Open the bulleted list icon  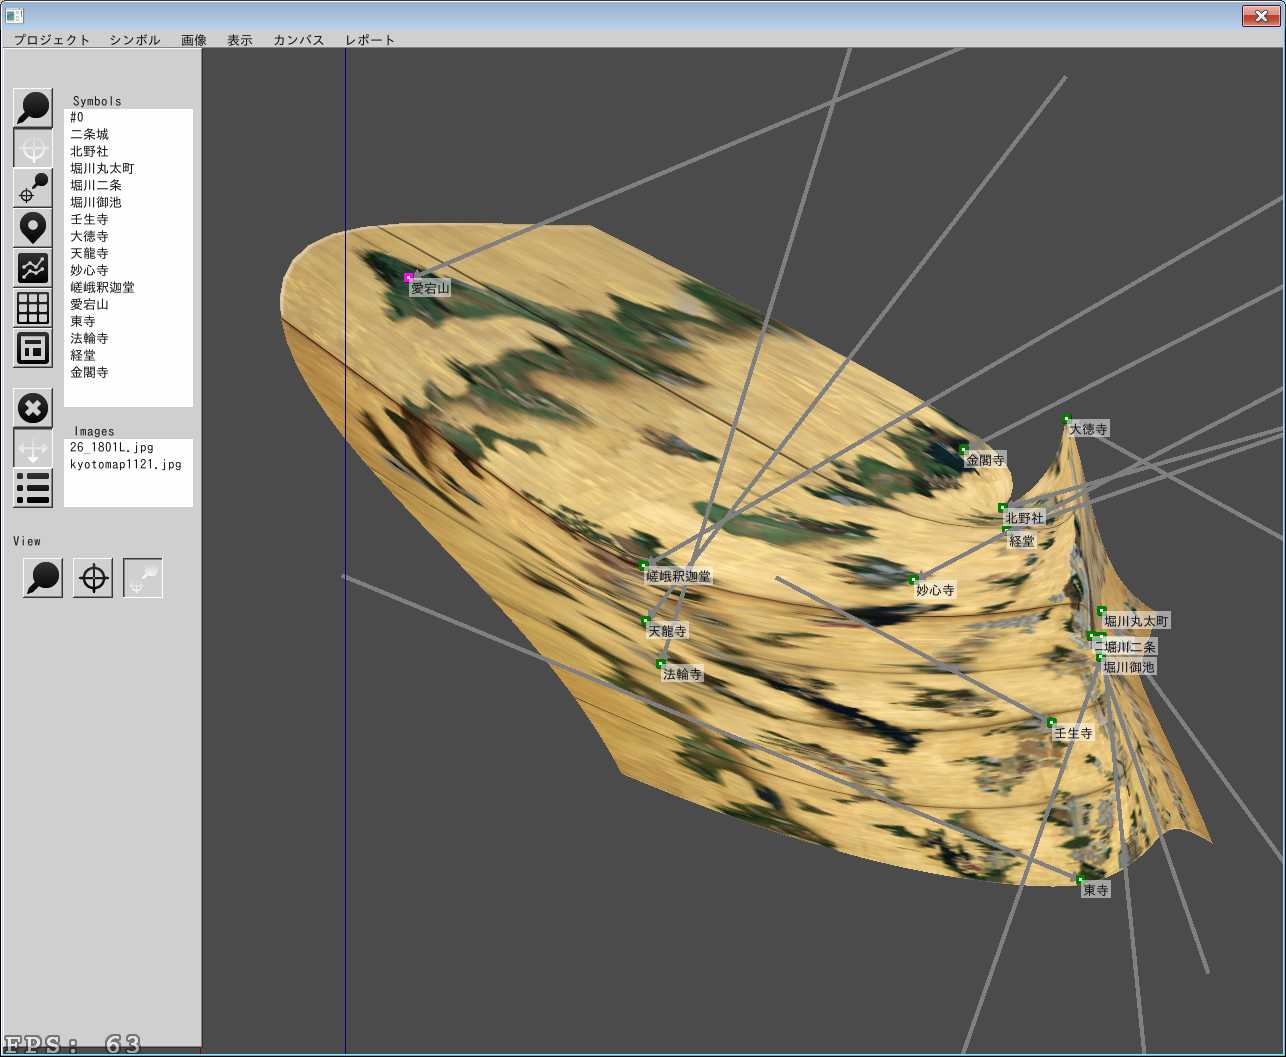(x=33, y=488)
